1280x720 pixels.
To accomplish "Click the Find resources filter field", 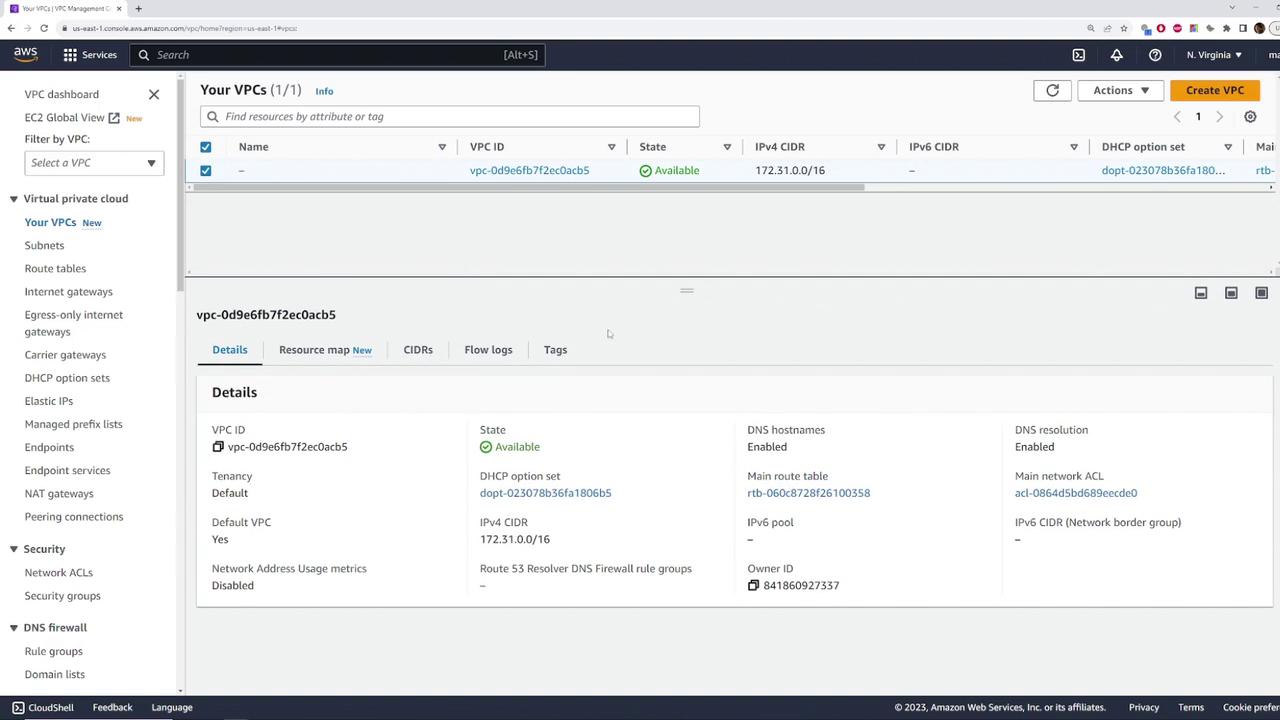I will (450, 117).
